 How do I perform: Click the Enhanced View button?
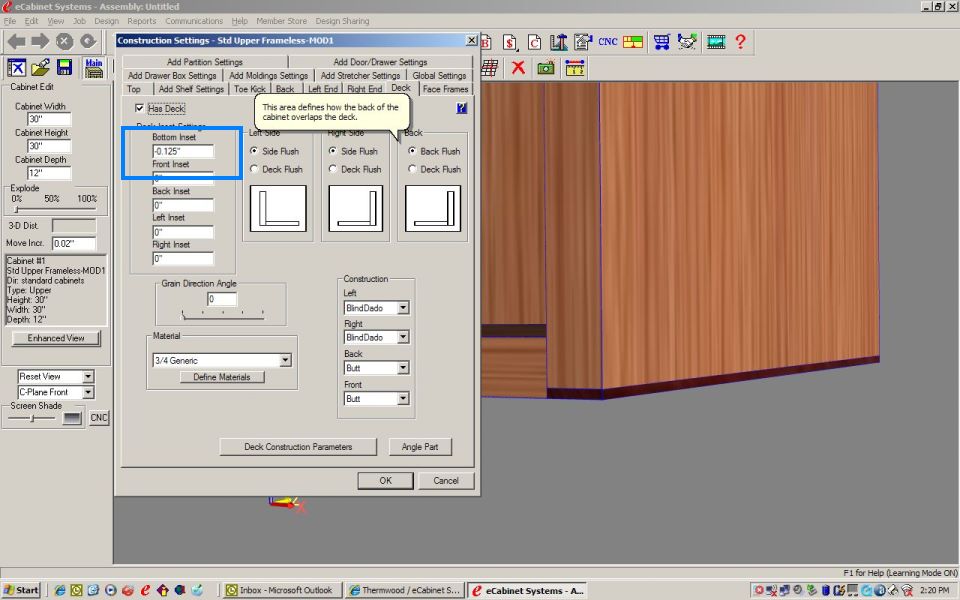point(56,338)
